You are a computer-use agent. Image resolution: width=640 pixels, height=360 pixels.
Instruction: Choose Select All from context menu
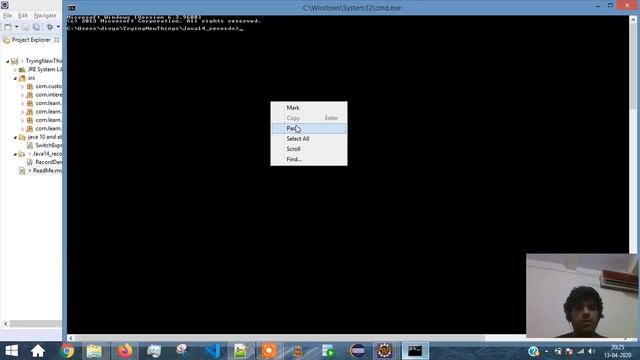coord(298,139)
